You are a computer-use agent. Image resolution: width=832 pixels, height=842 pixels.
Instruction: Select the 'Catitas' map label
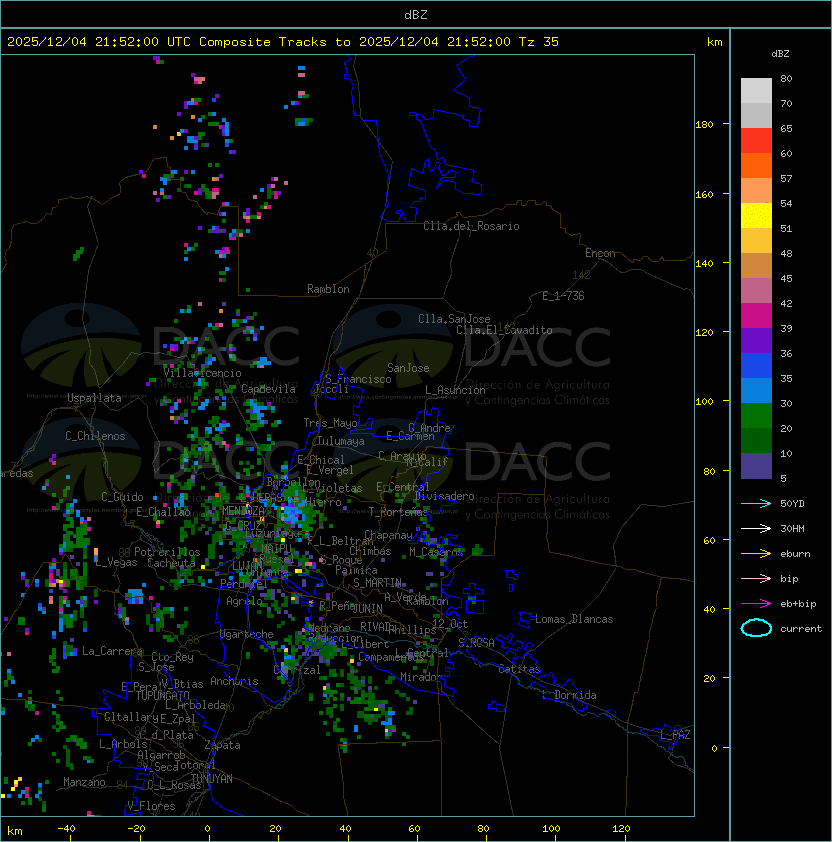pyautogui.click(x=519, y=669)
